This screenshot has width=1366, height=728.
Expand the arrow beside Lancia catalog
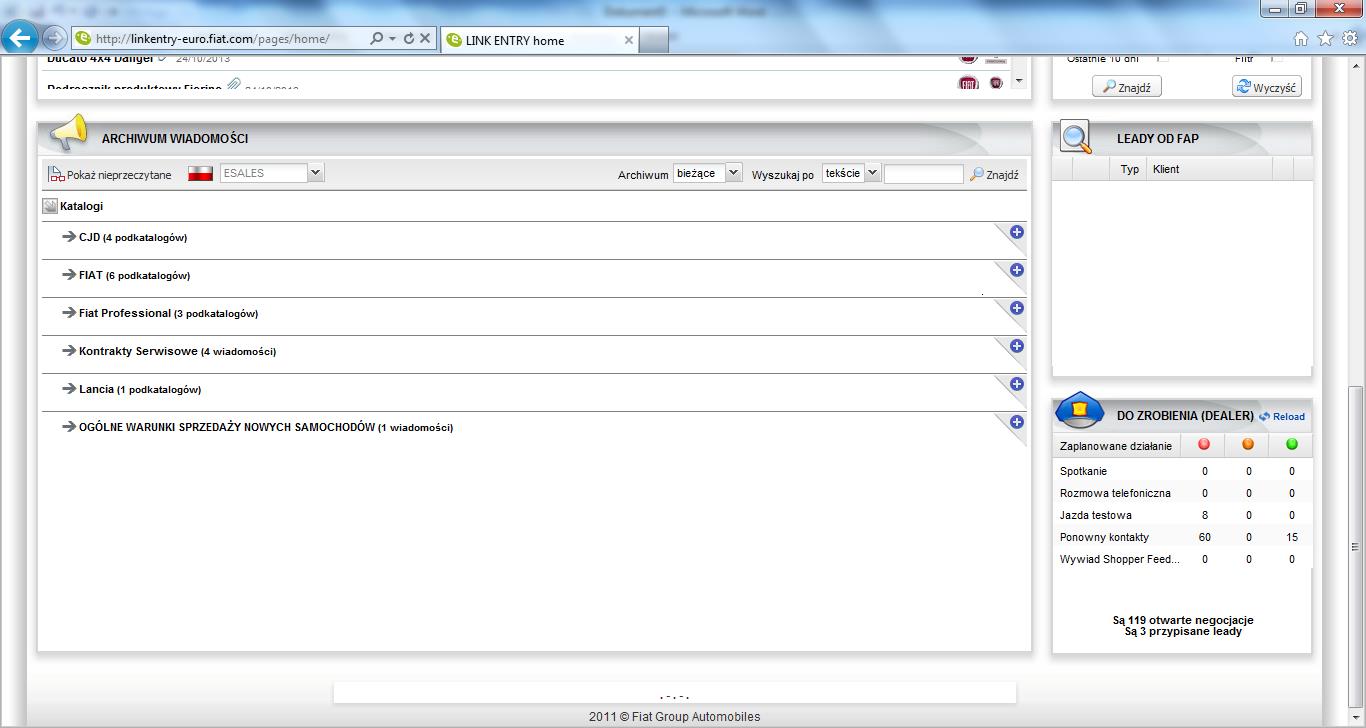tap(69, 389)
